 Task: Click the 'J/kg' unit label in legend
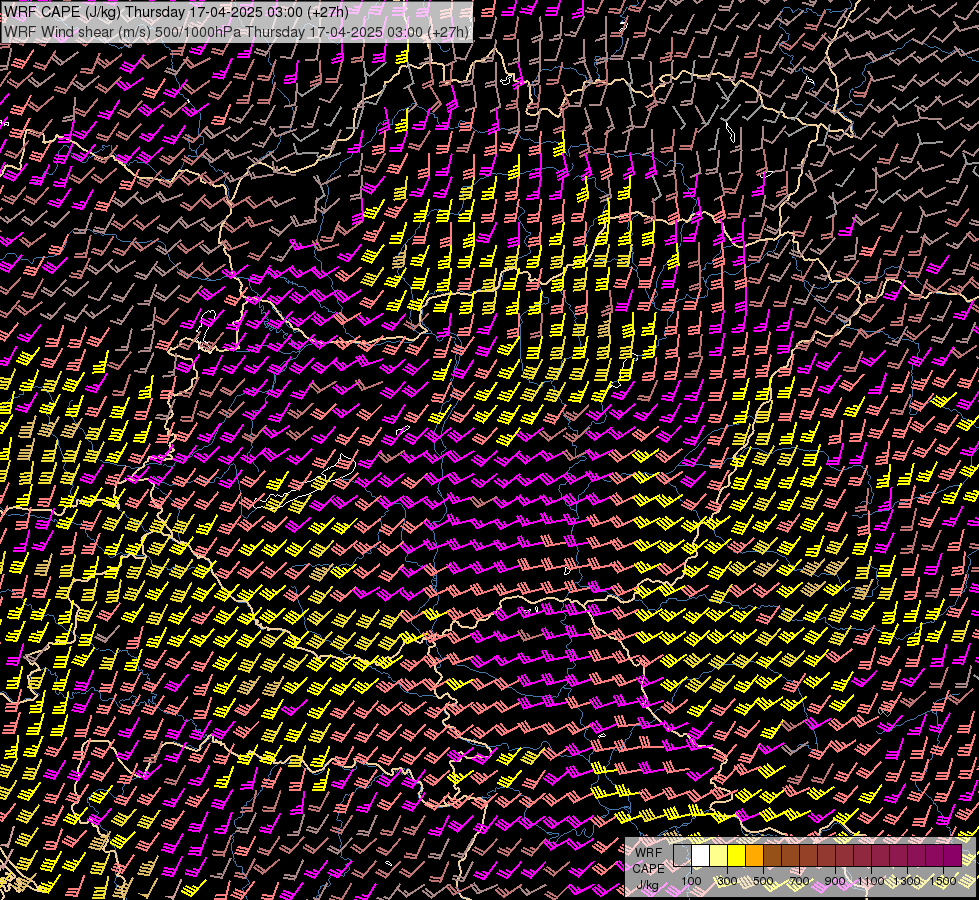tap(647, 884)
